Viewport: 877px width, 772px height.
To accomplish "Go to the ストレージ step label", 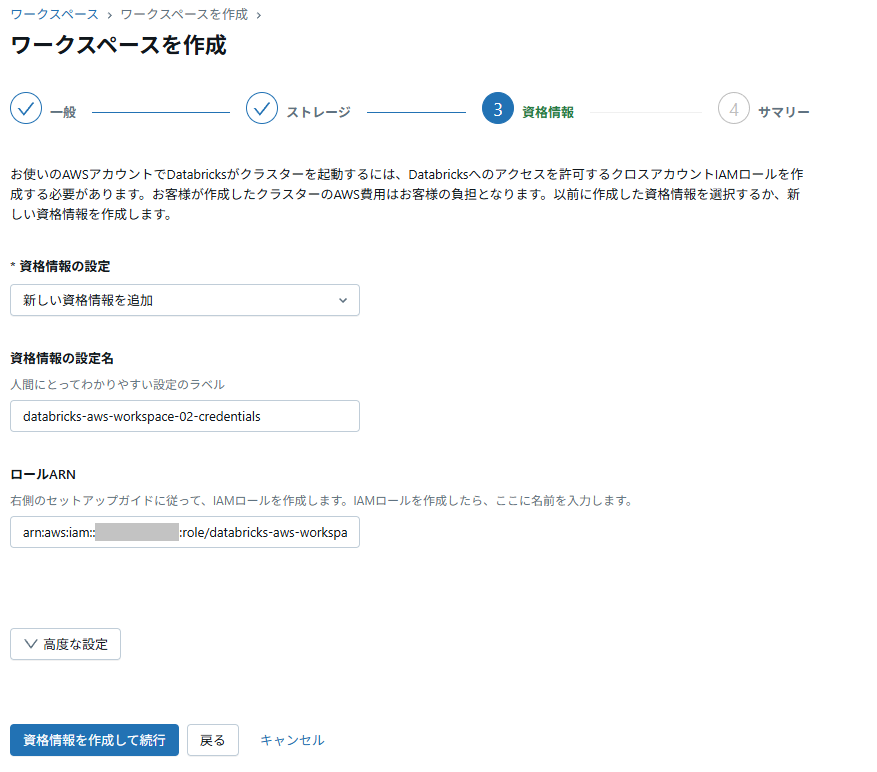I will [x=318, y=112].
